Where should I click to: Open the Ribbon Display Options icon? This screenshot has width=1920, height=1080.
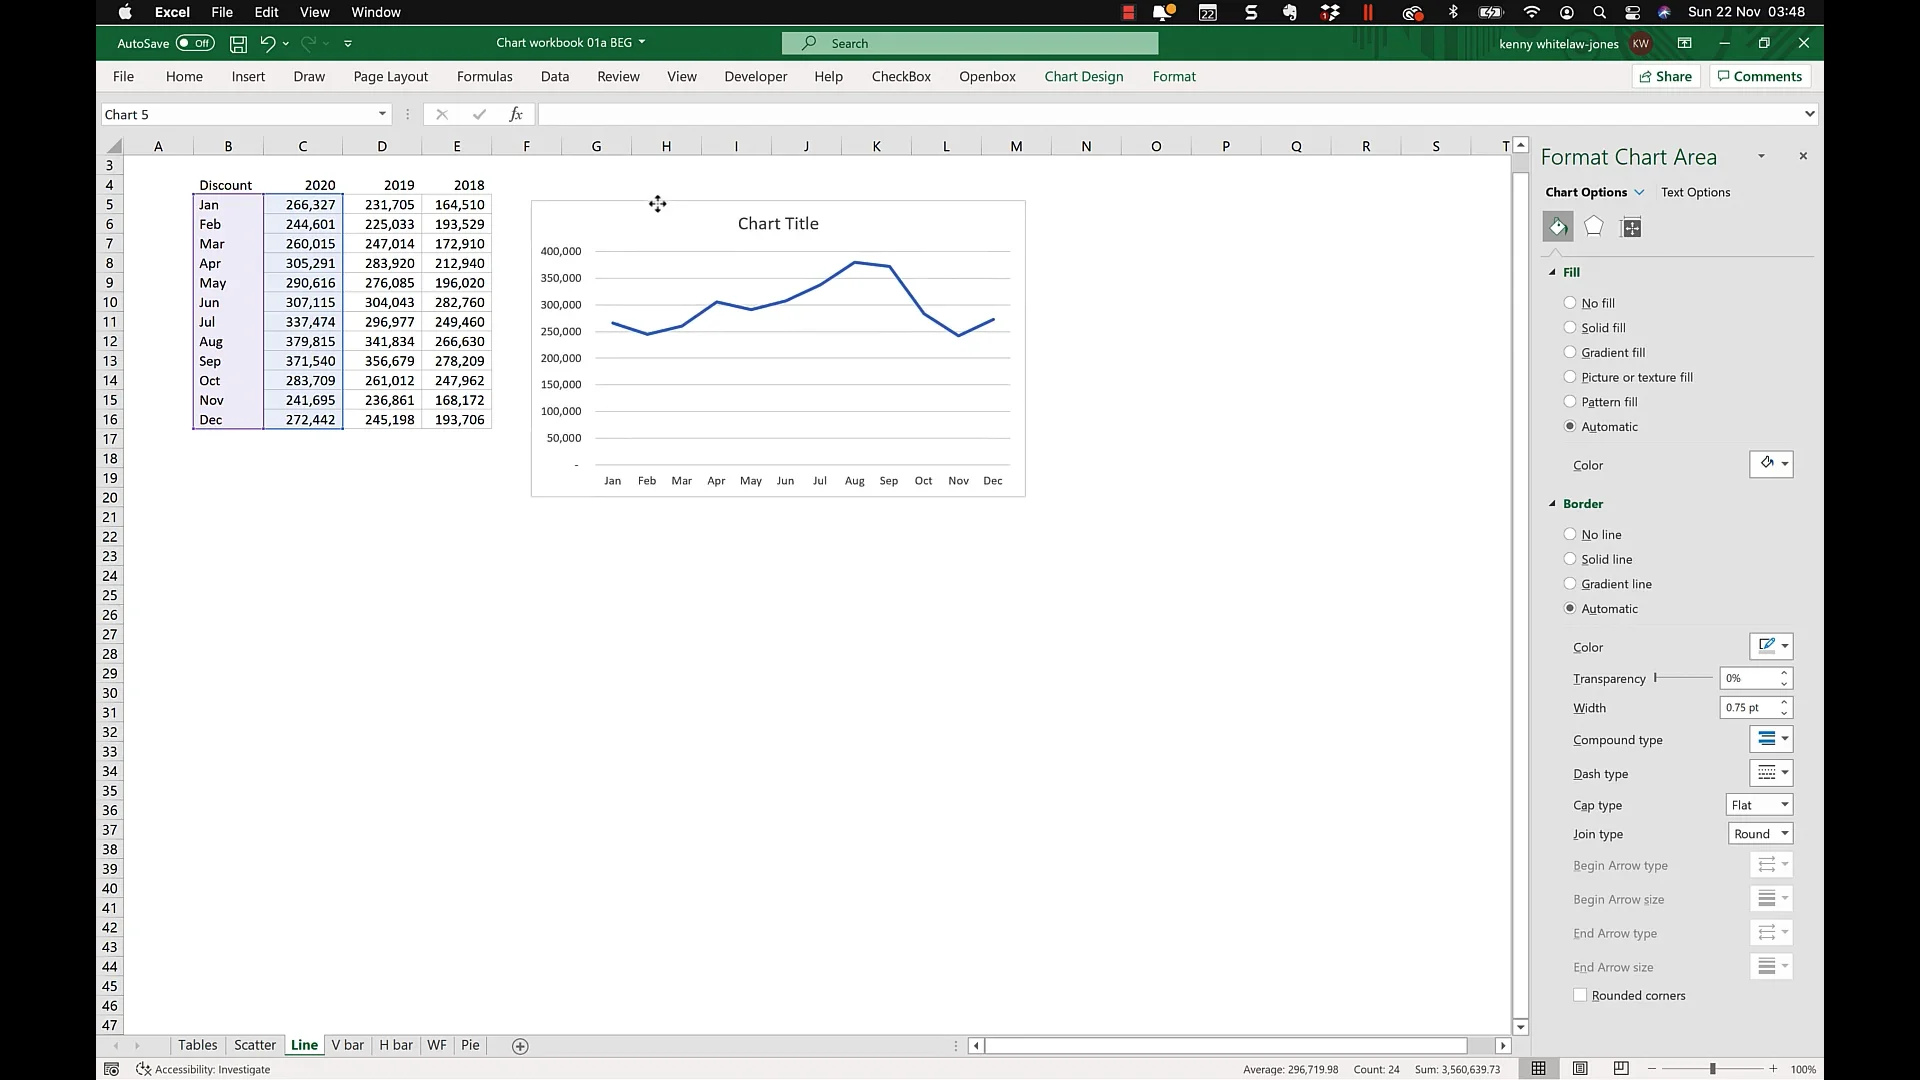pyautogui.click(x=1685, y=43)
